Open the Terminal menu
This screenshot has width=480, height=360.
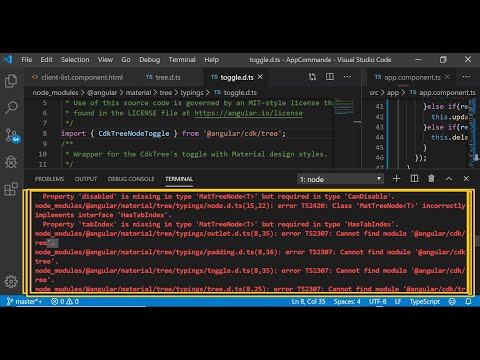click(x=182, y=60)
